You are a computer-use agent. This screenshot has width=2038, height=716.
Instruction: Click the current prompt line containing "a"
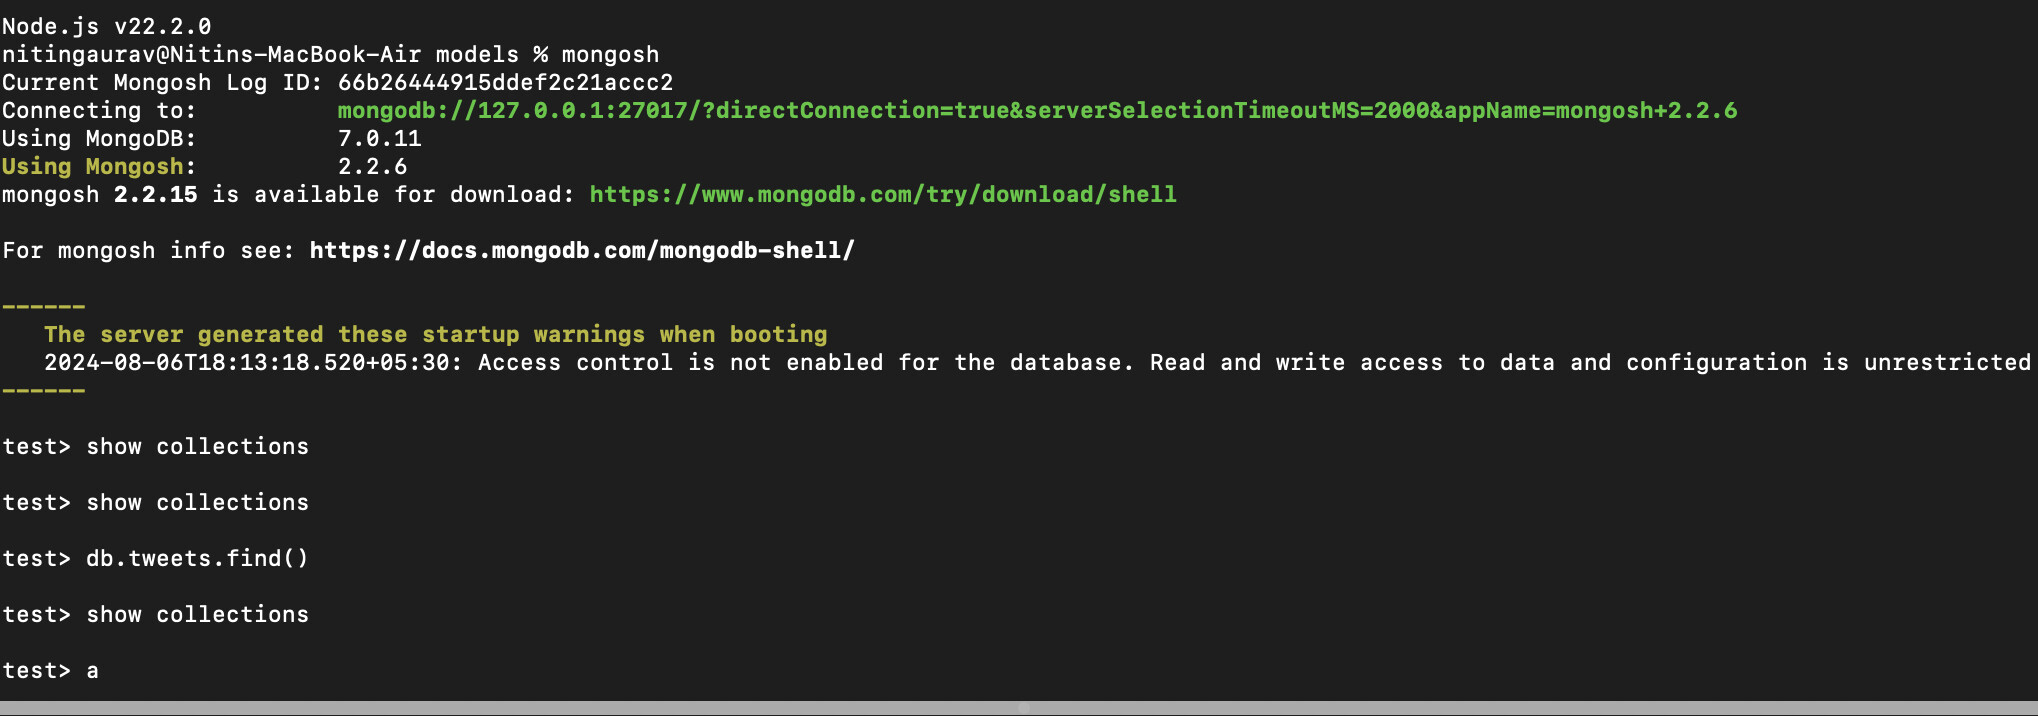92,671
